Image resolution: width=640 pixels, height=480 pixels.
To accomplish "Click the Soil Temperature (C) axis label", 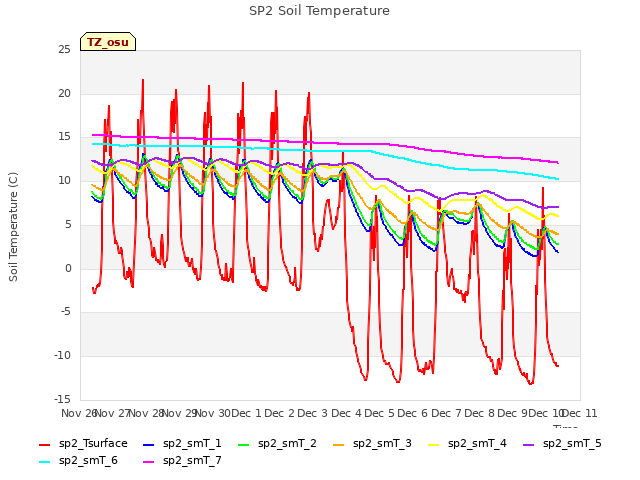I will [13, 227].
